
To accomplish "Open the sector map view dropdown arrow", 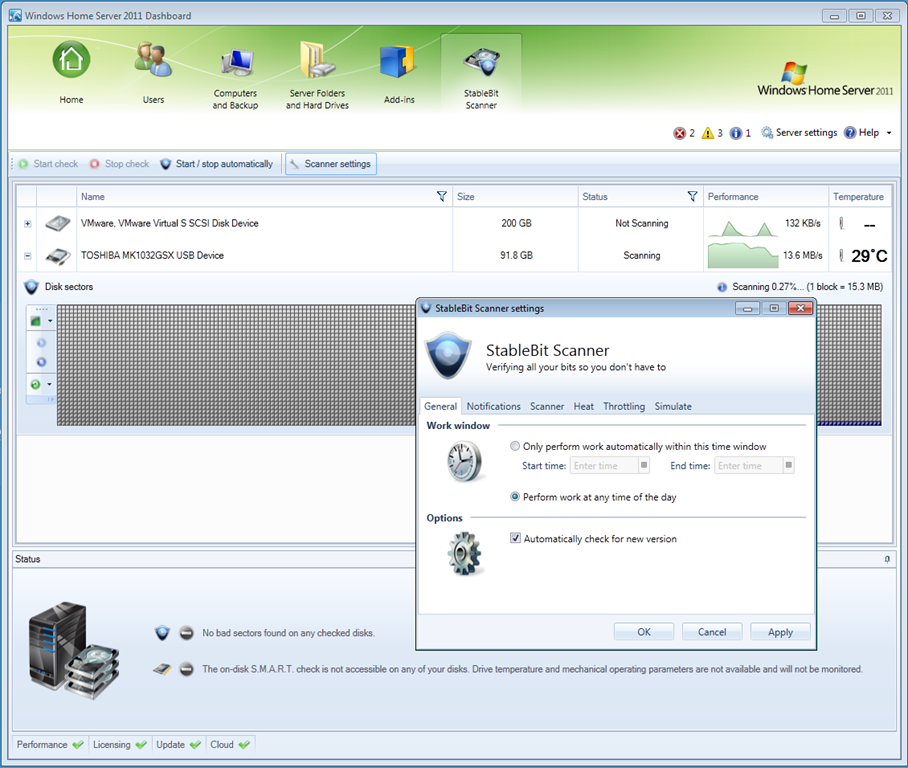I will pos(50,321).
